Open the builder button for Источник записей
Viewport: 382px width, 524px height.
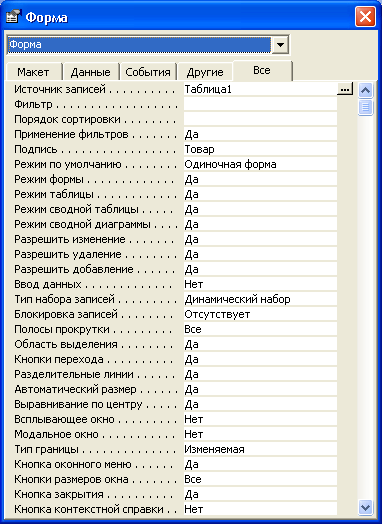345,89
